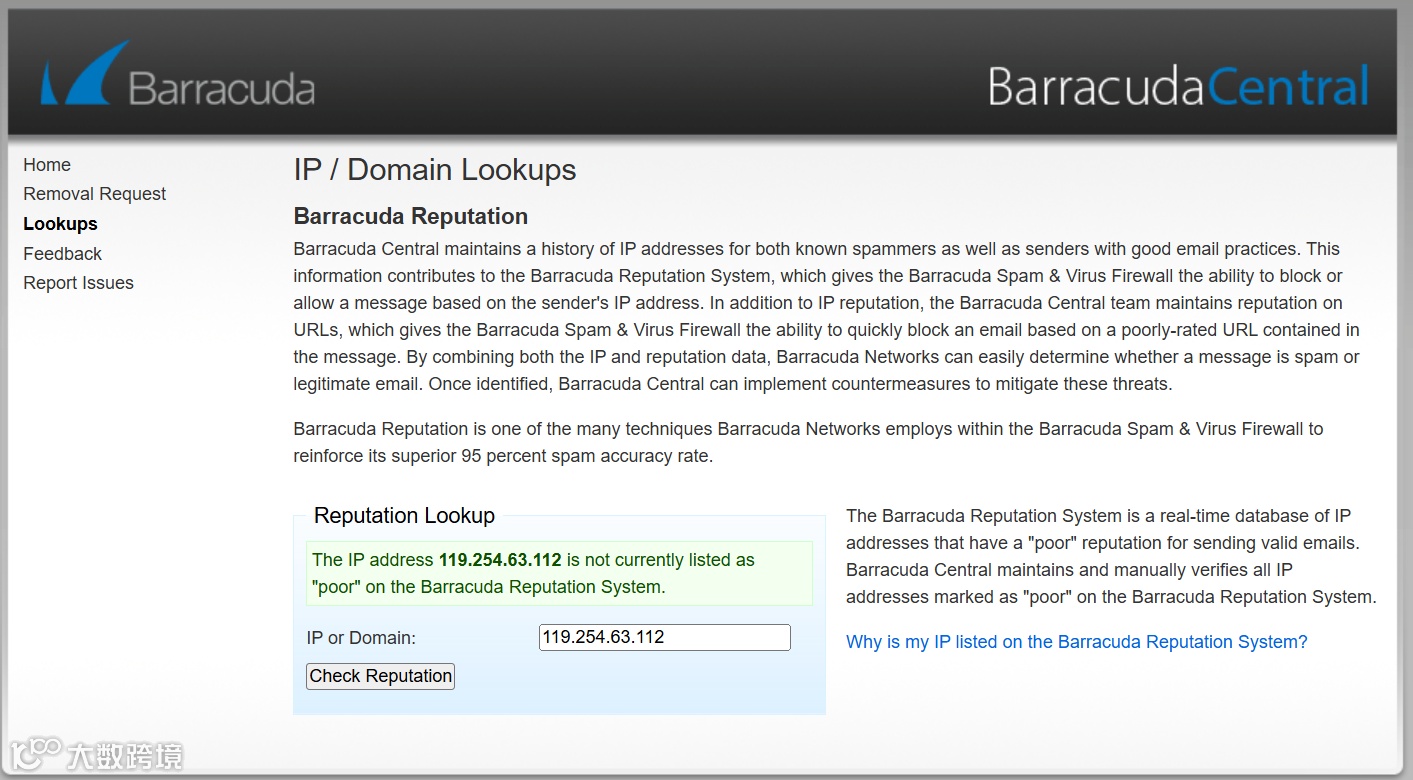The image size is (1413, 780).
Task: Click the bold IP 119.254.63.112 in the result
Action: tap(500, 560)
